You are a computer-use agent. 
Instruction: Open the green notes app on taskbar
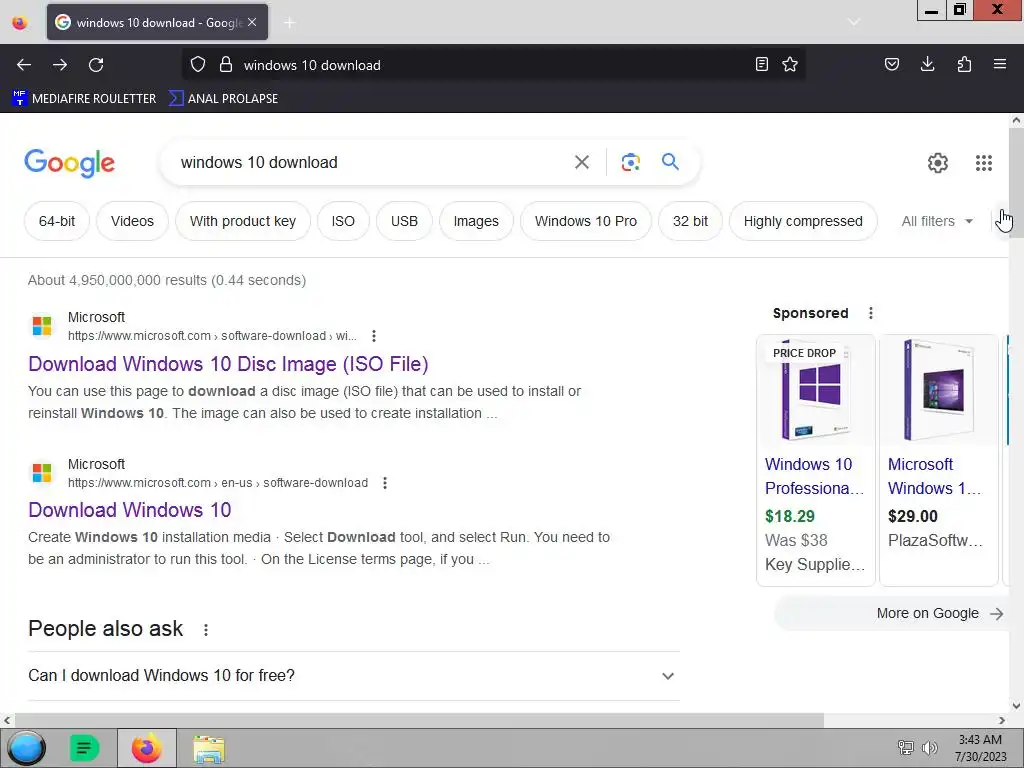tap(84, 748)
